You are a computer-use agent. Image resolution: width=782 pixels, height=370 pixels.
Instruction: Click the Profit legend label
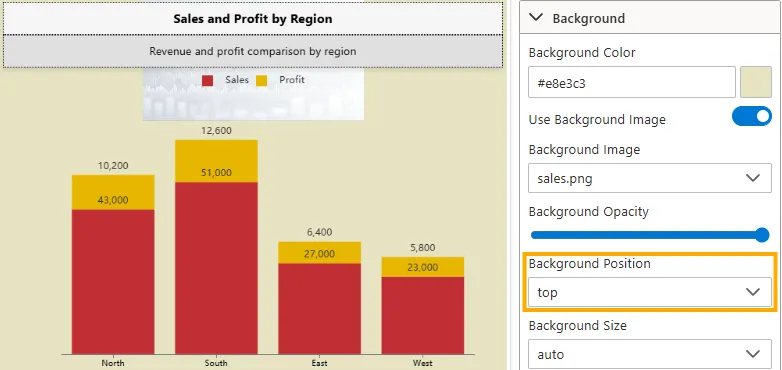coord(292,80)
